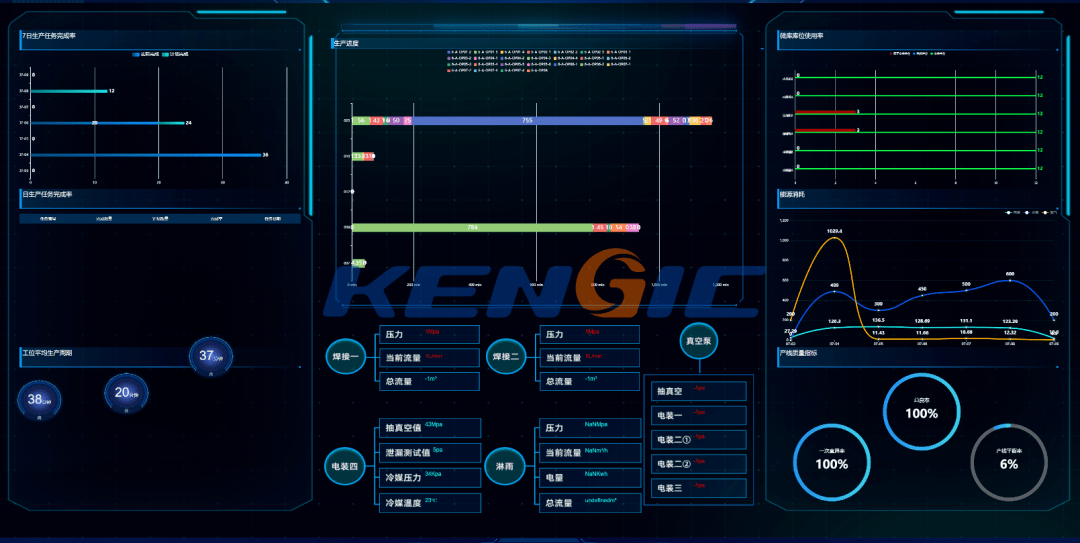This screenshot has width=1080, height=543.
Task: Click the 当前流量 field under 焊接一
Action: 429,358
